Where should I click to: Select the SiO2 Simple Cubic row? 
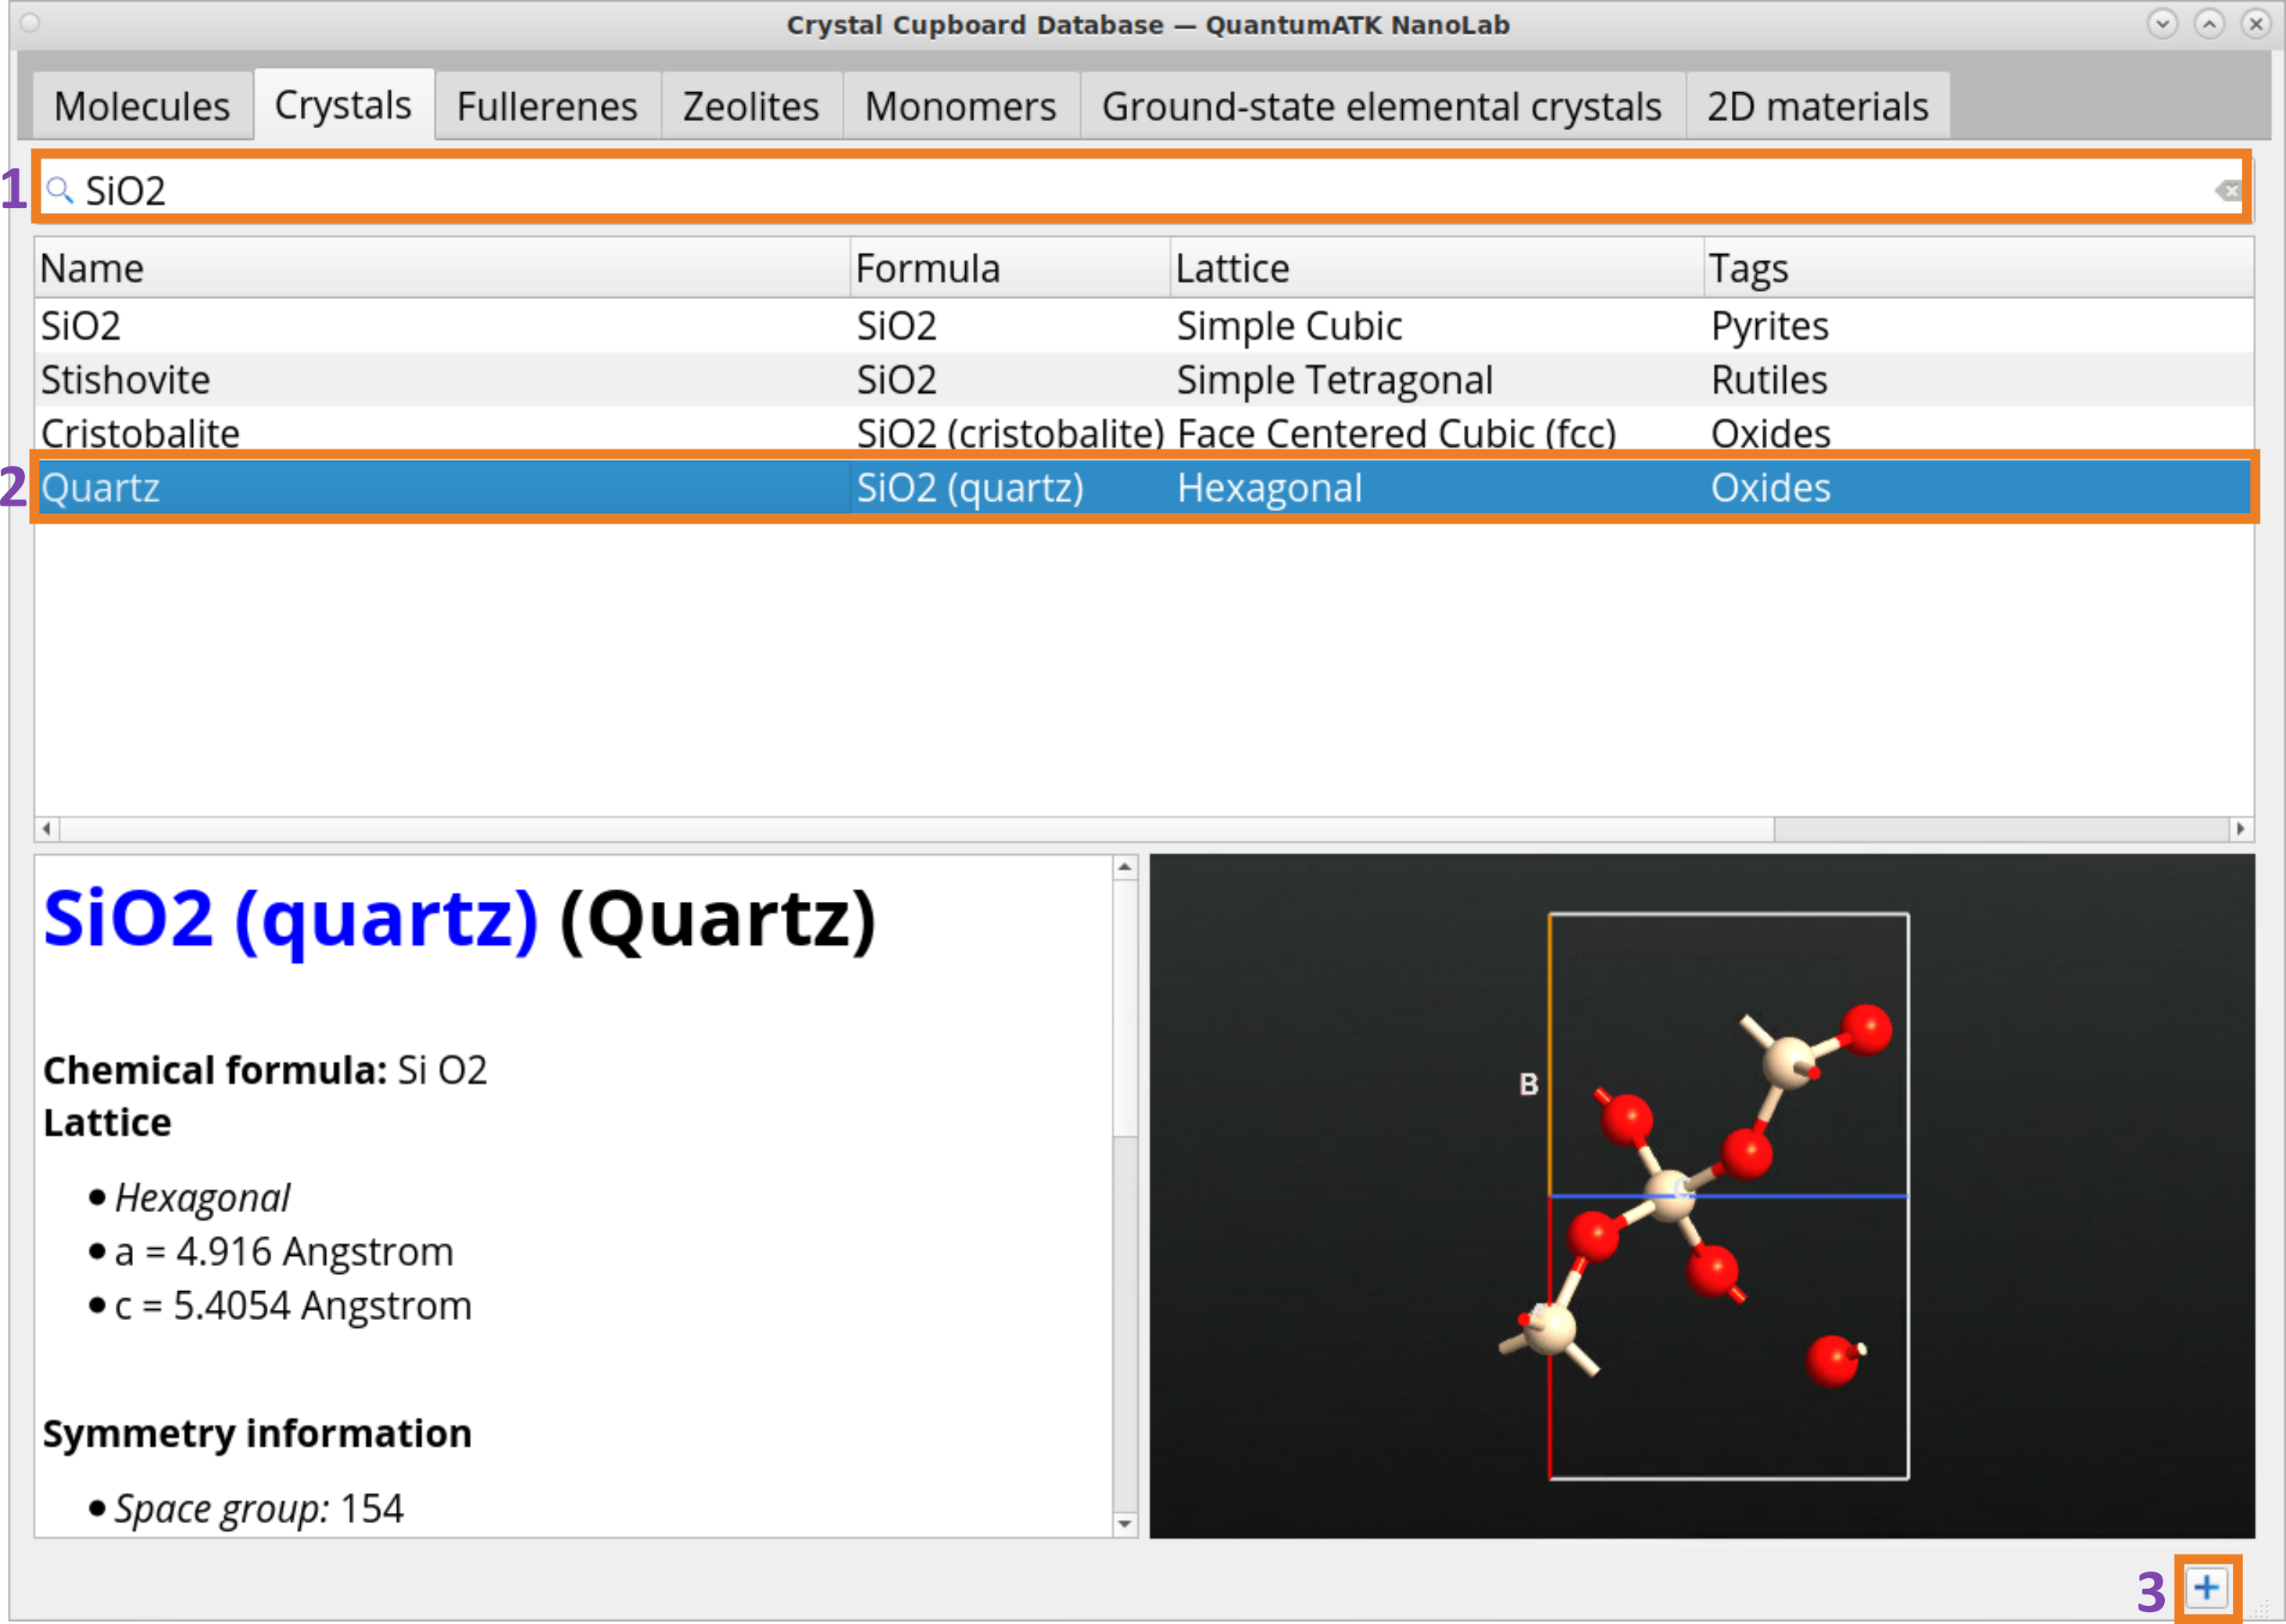[1144, 326]
